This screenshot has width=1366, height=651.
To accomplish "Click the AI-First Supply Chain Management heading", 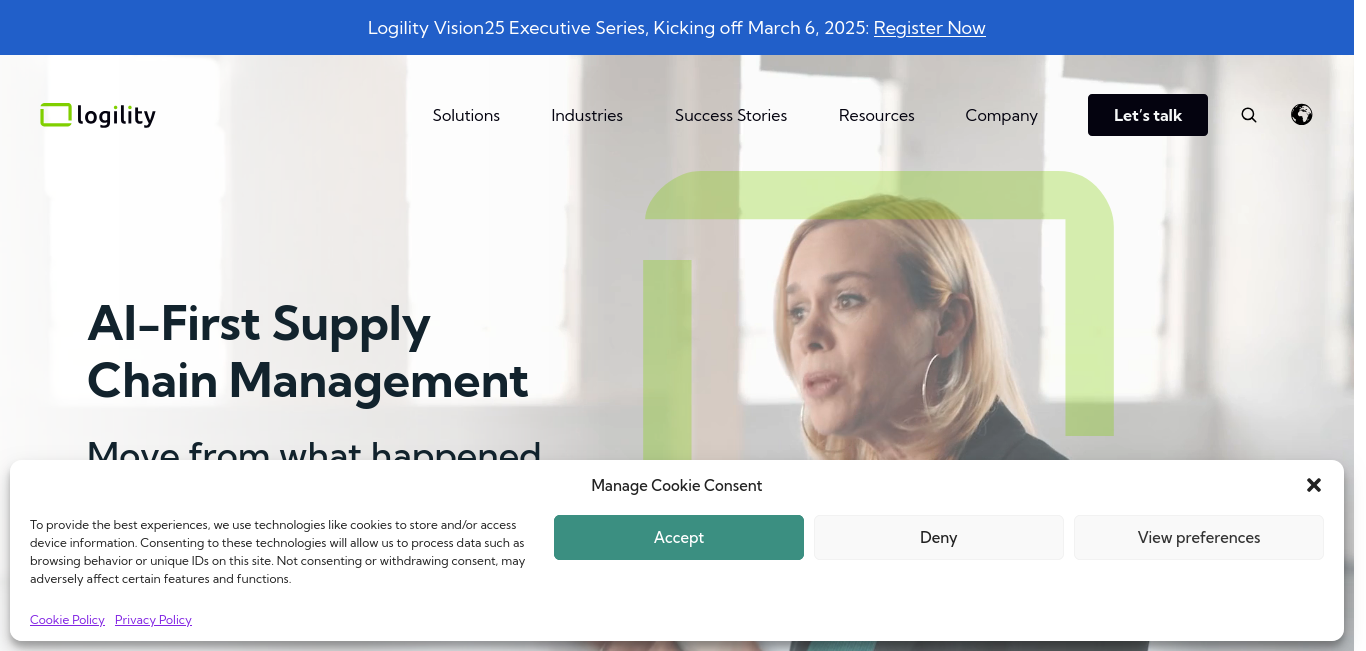I will tap(308, 352).
